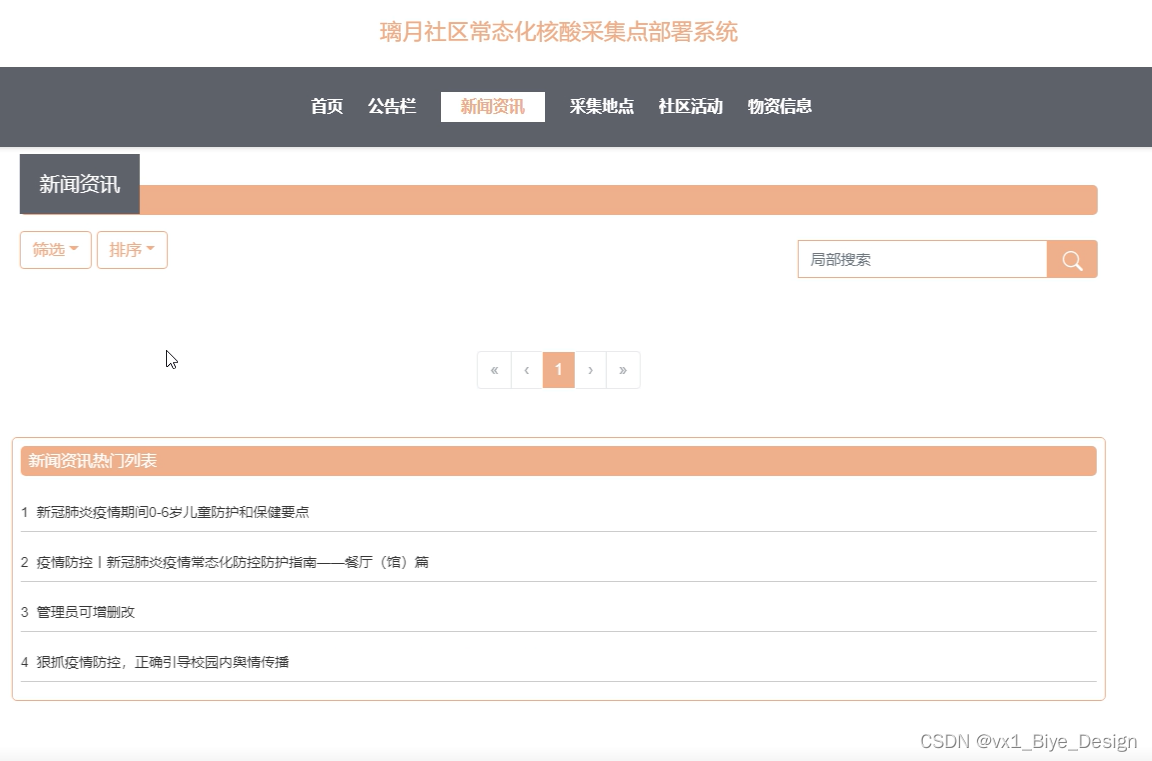
Task: Go to previous page arrow
Action: 527,369
